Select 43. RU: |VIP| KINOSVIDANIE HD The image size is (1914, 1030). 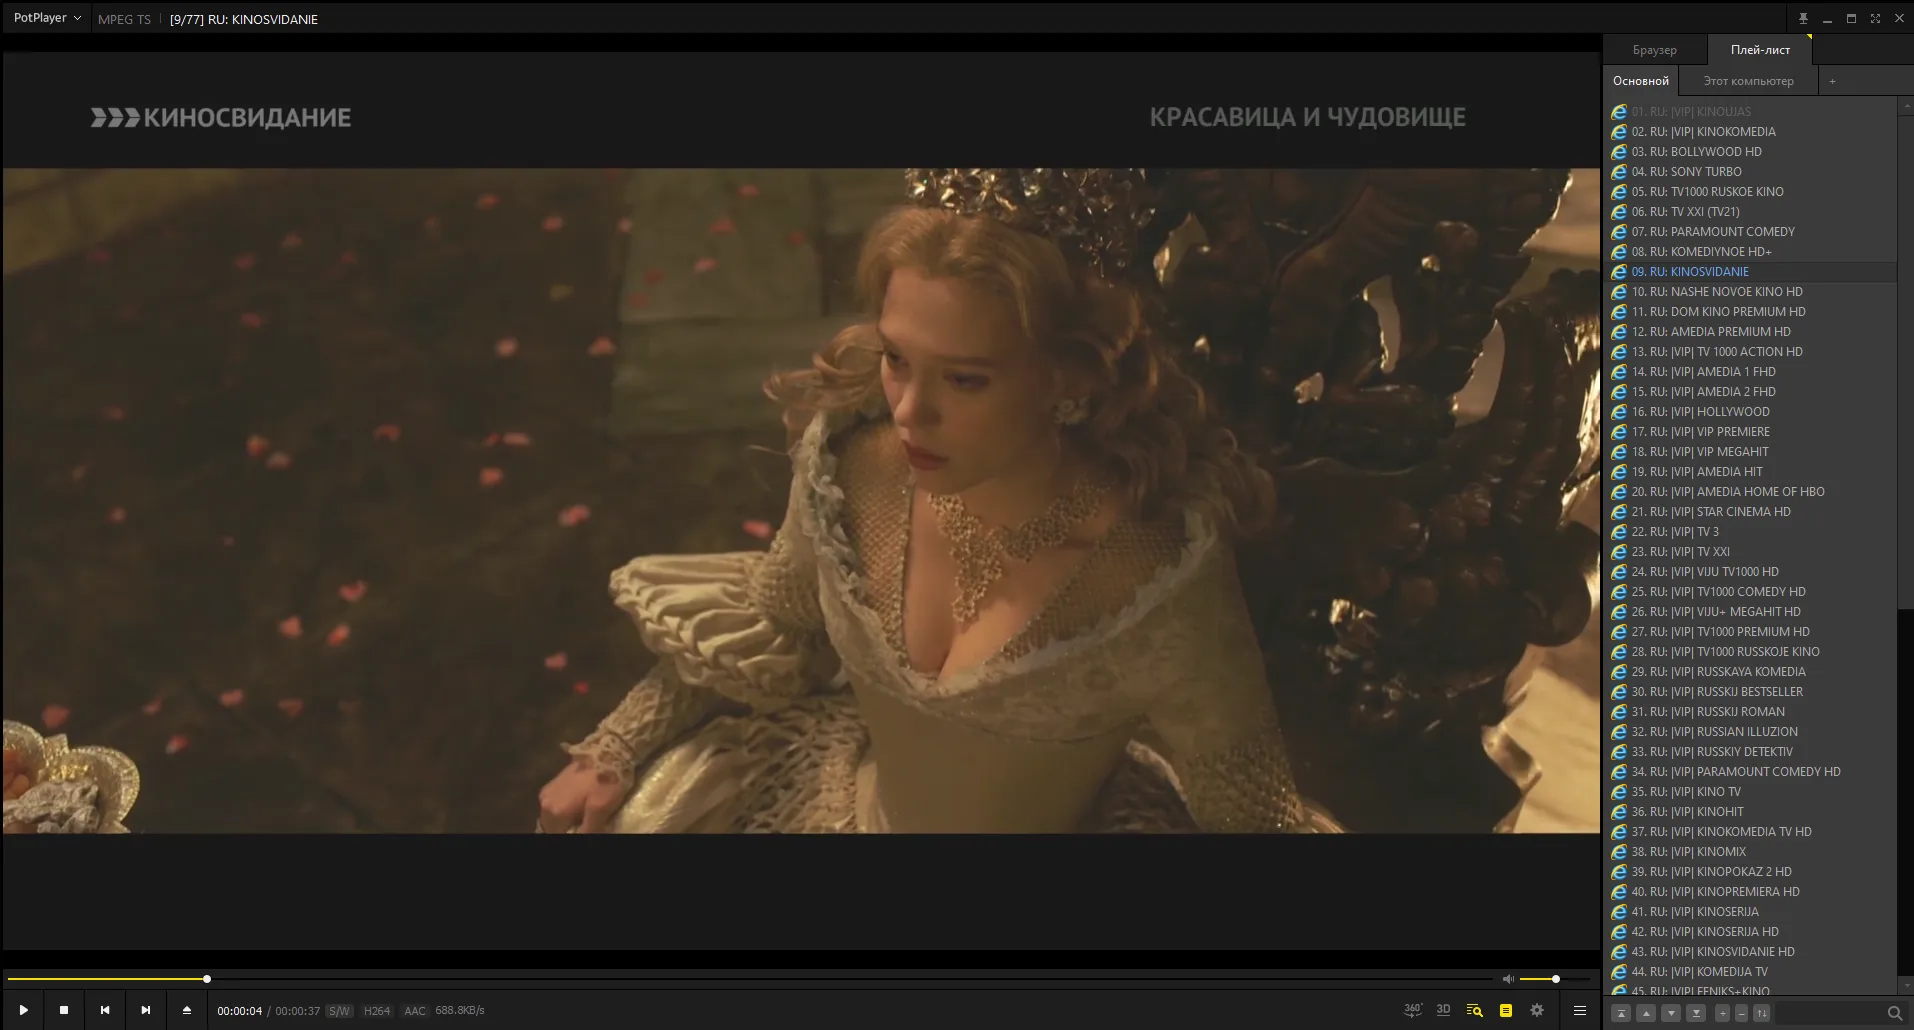point(1750,952)
